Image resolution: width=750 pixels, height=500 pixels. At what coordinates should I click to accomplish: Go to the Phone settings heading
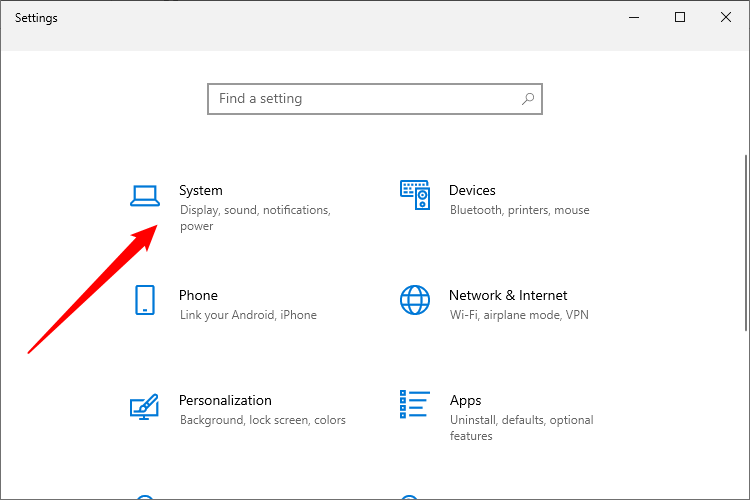coord(198,295)
